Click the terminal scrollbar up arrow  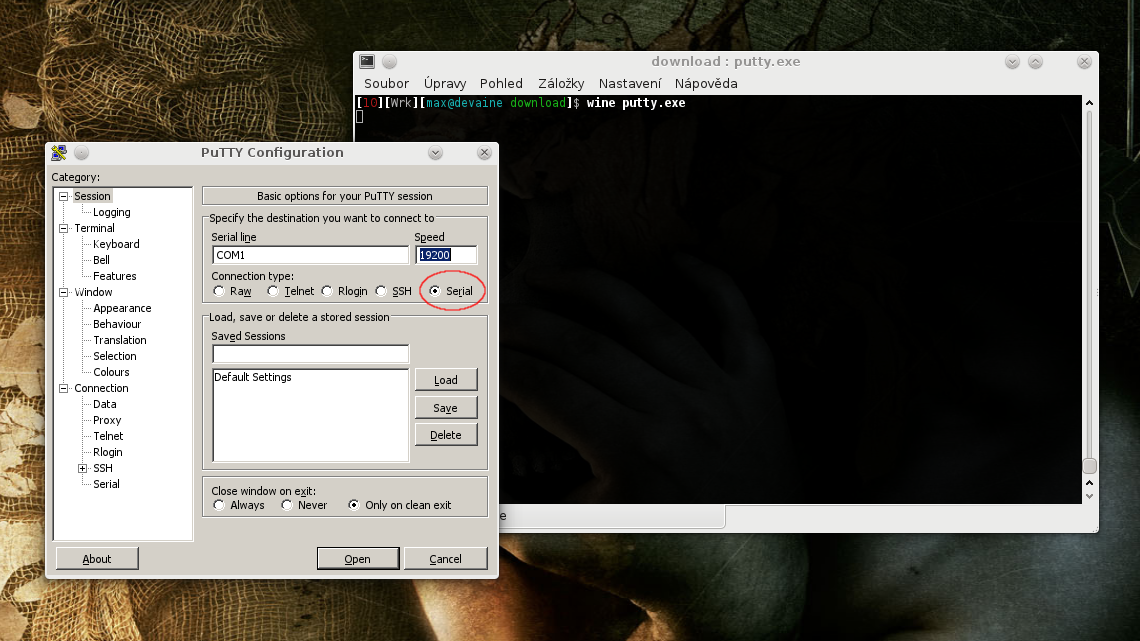tap(1089, 103)
